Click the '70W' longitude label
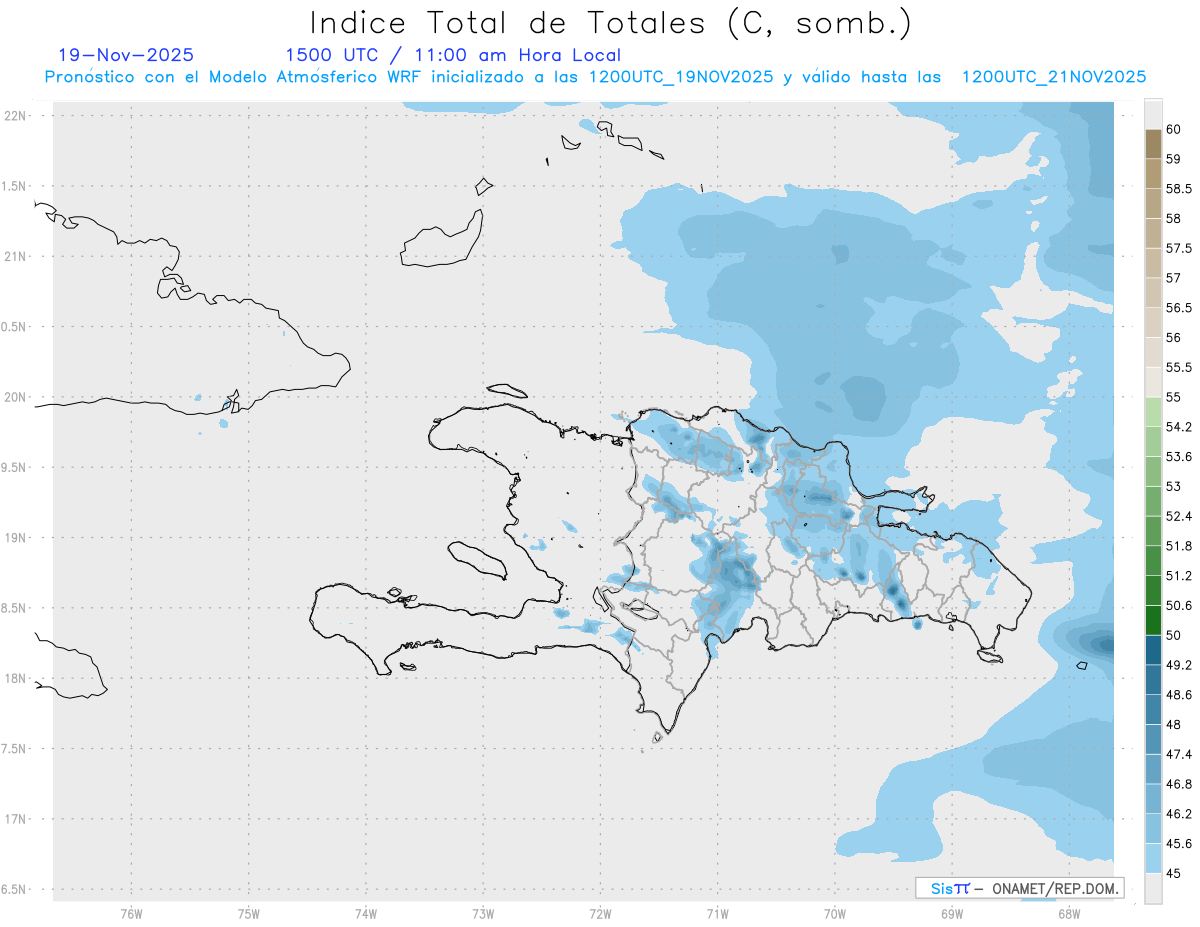Image resolution: width=1200 pixels, height=927 pixels. coord(835,913)
